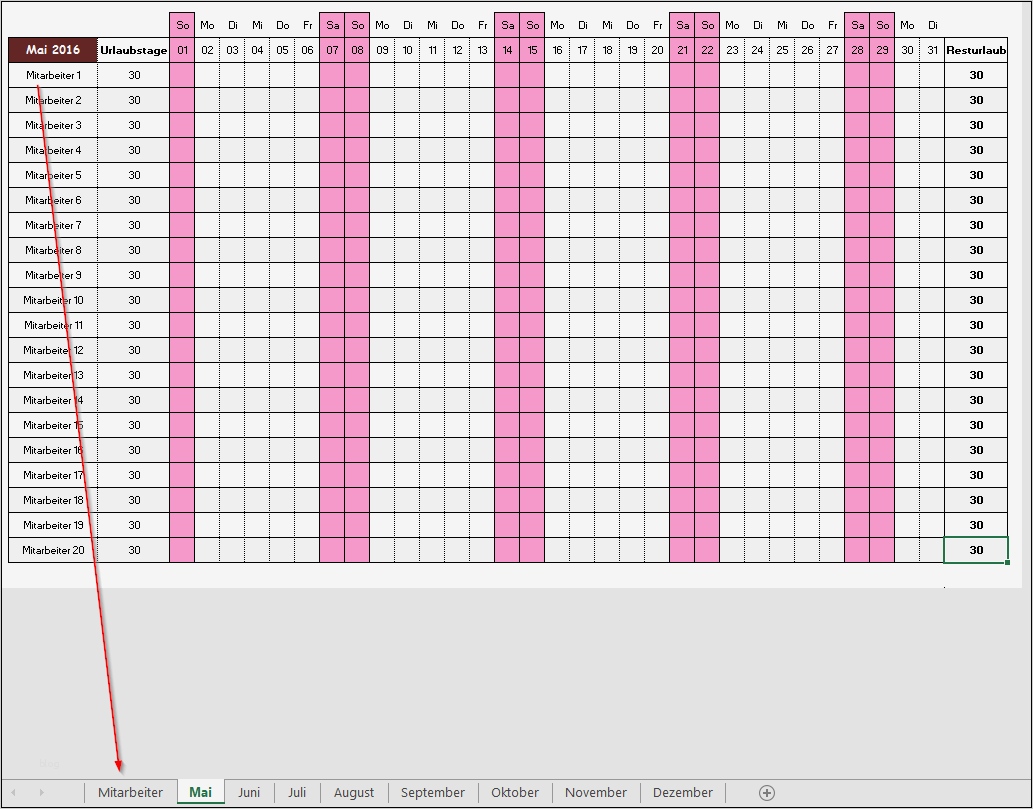Select the active Mai sheet tab
1033x809 pixels.
click(200, 791)
